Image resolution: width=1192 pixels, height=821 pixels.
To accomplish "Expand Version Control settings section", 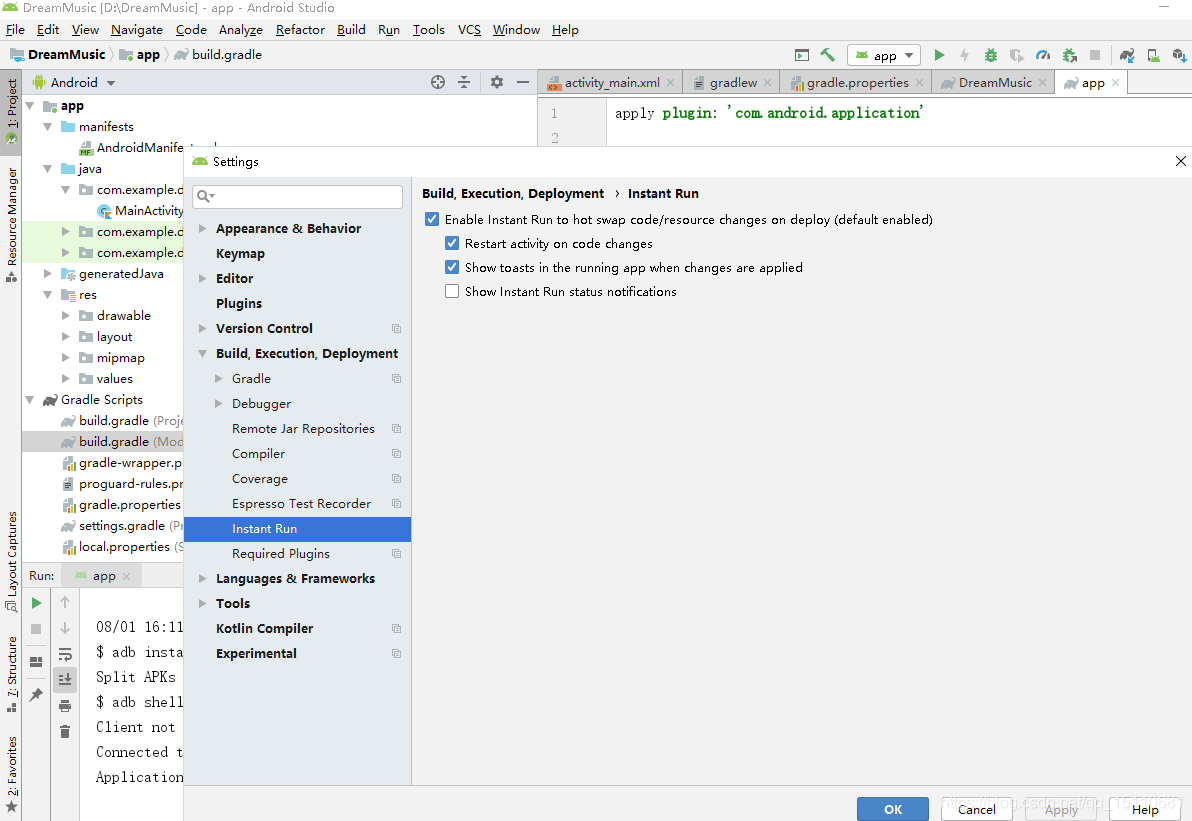I will [x=202, y=328].
